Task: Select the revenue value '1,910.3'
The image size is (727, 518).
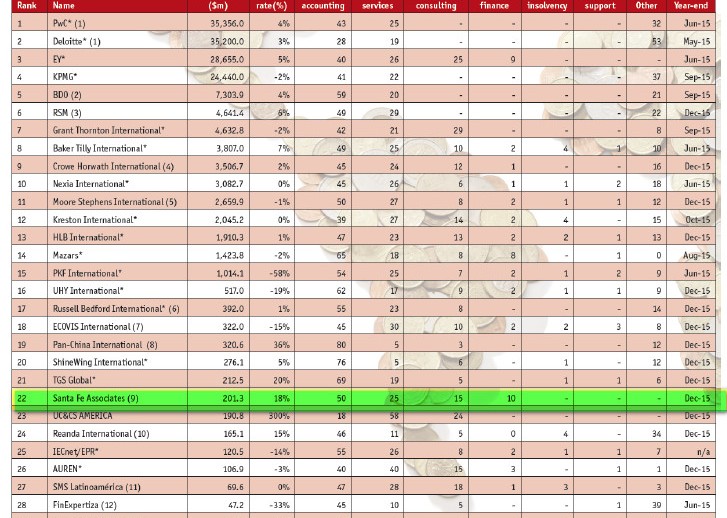Action: tap(230, 237)
